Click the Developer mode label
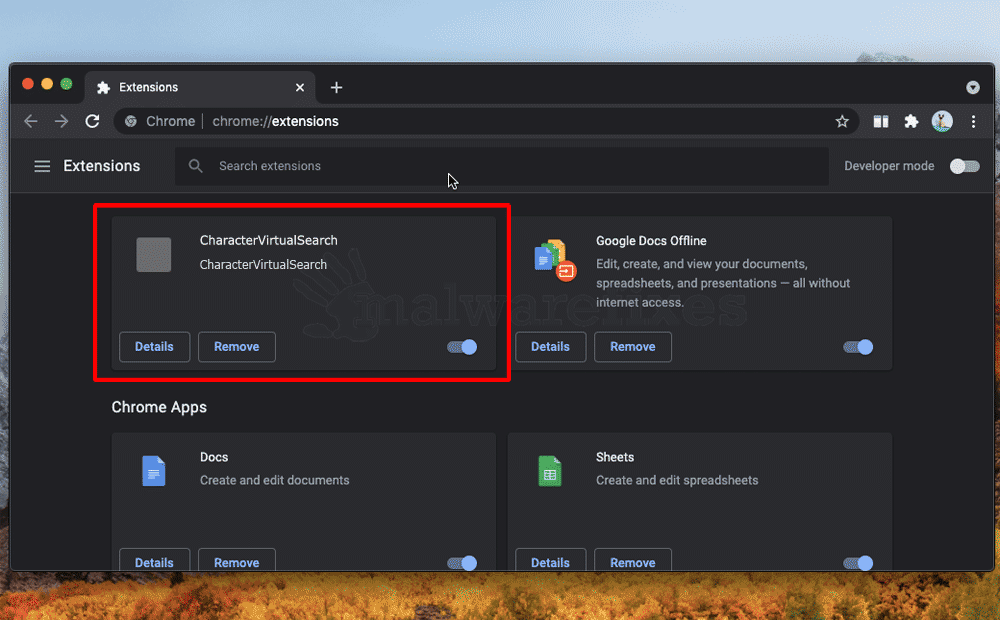 tap(889, 166)
